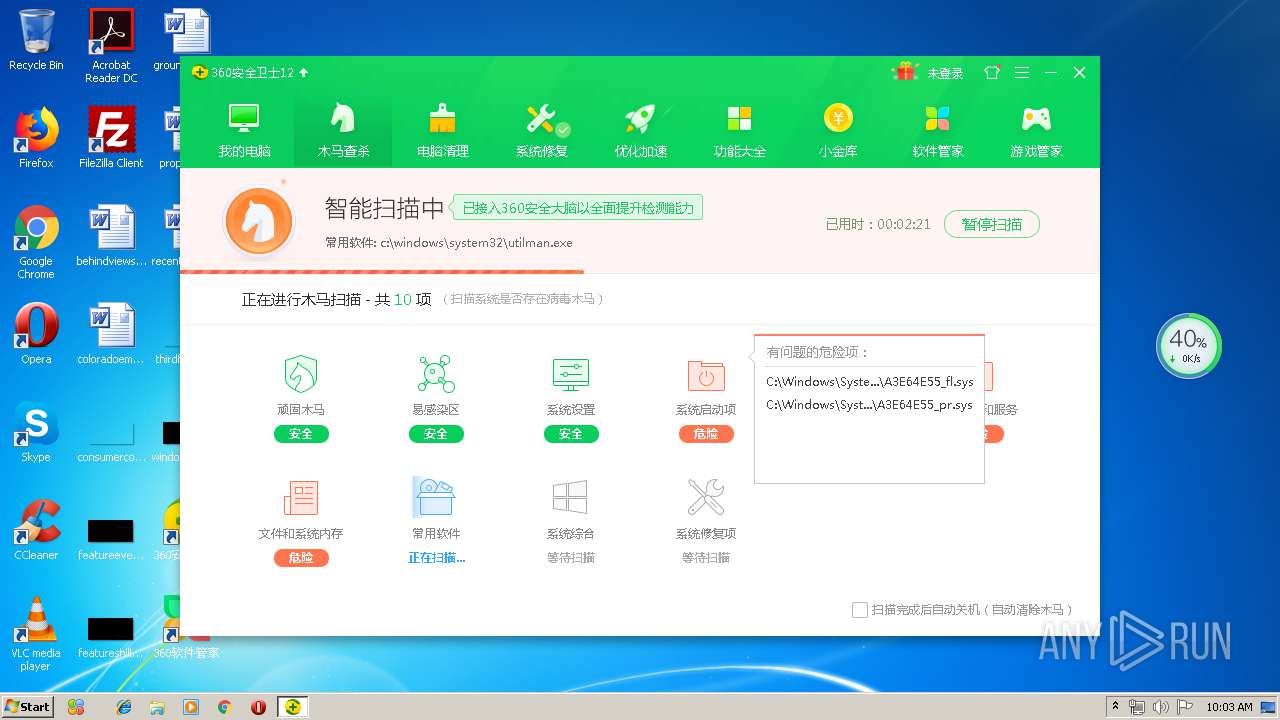Open the 360 taskbar button
The height and width of the screenshot is (720, 1280).
click(292, 706)
